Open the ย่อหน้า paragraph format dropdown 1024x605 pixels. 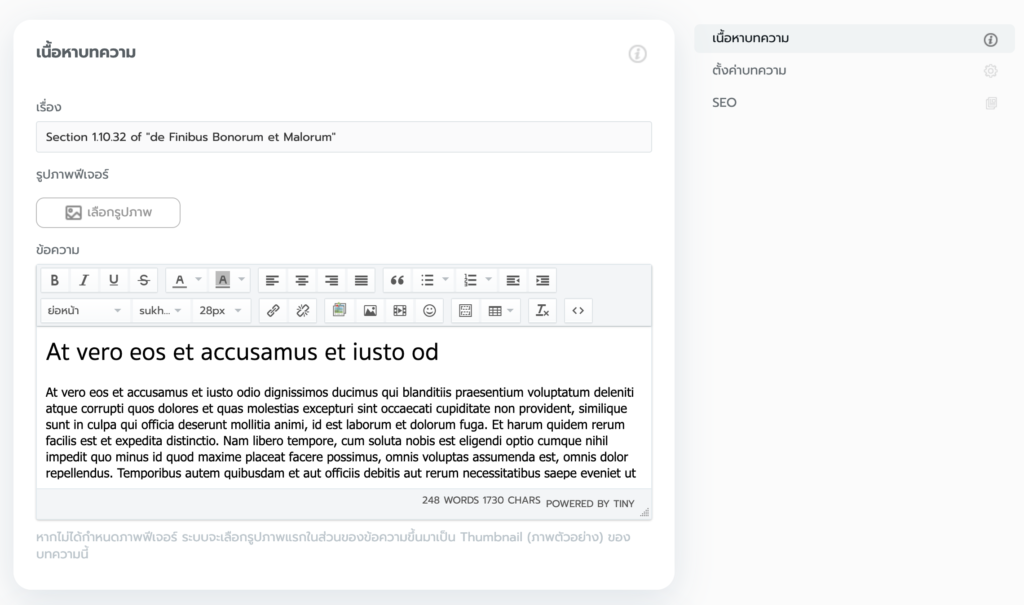tap(84, 311)
